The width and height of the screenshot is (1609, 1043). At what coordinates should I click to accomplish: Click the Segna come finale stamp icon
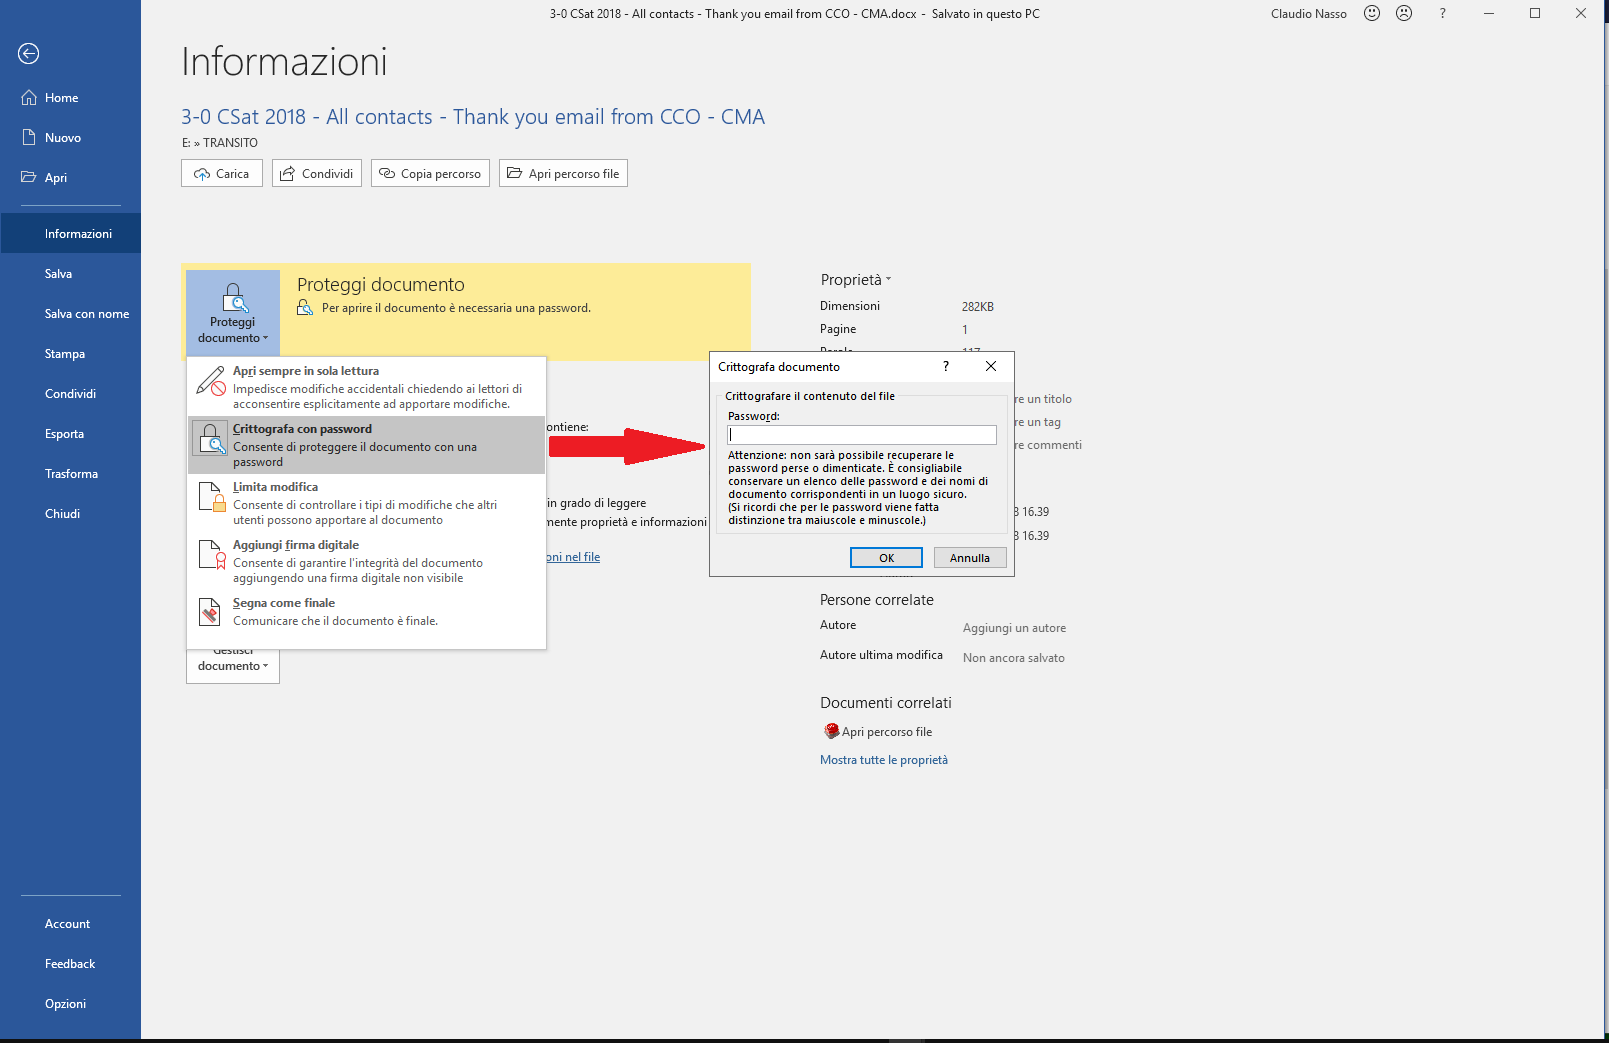pyautogui.click(x=209, y=611)
